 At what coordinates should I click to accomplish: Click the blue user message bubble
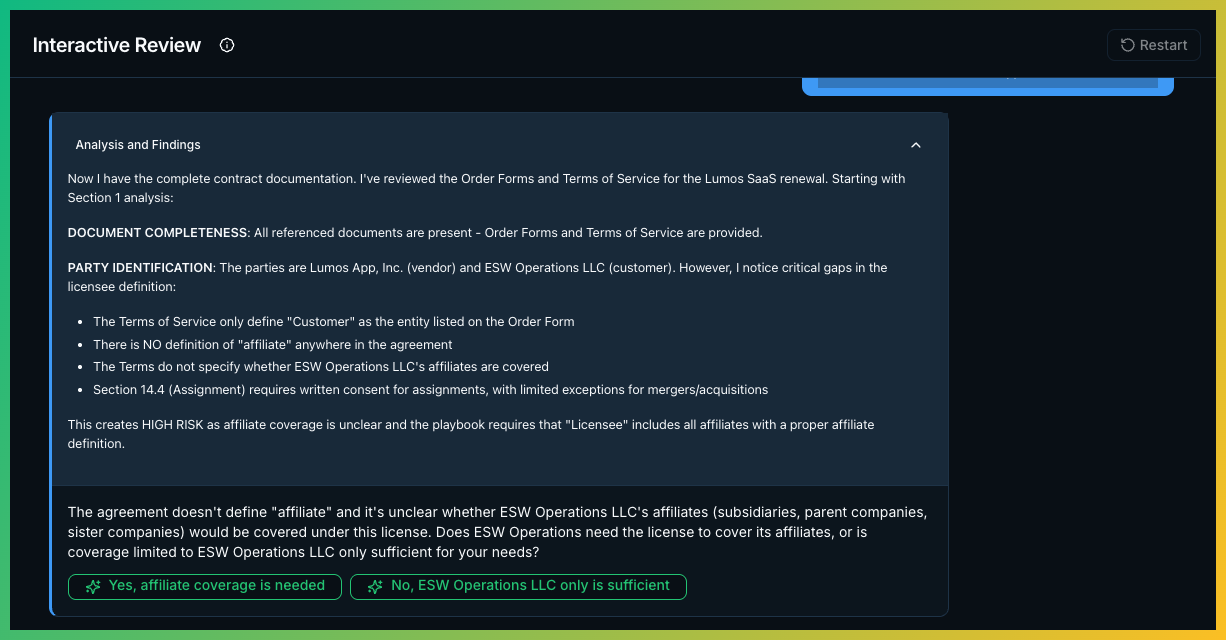pyautogui.click(x=988, y=80)
